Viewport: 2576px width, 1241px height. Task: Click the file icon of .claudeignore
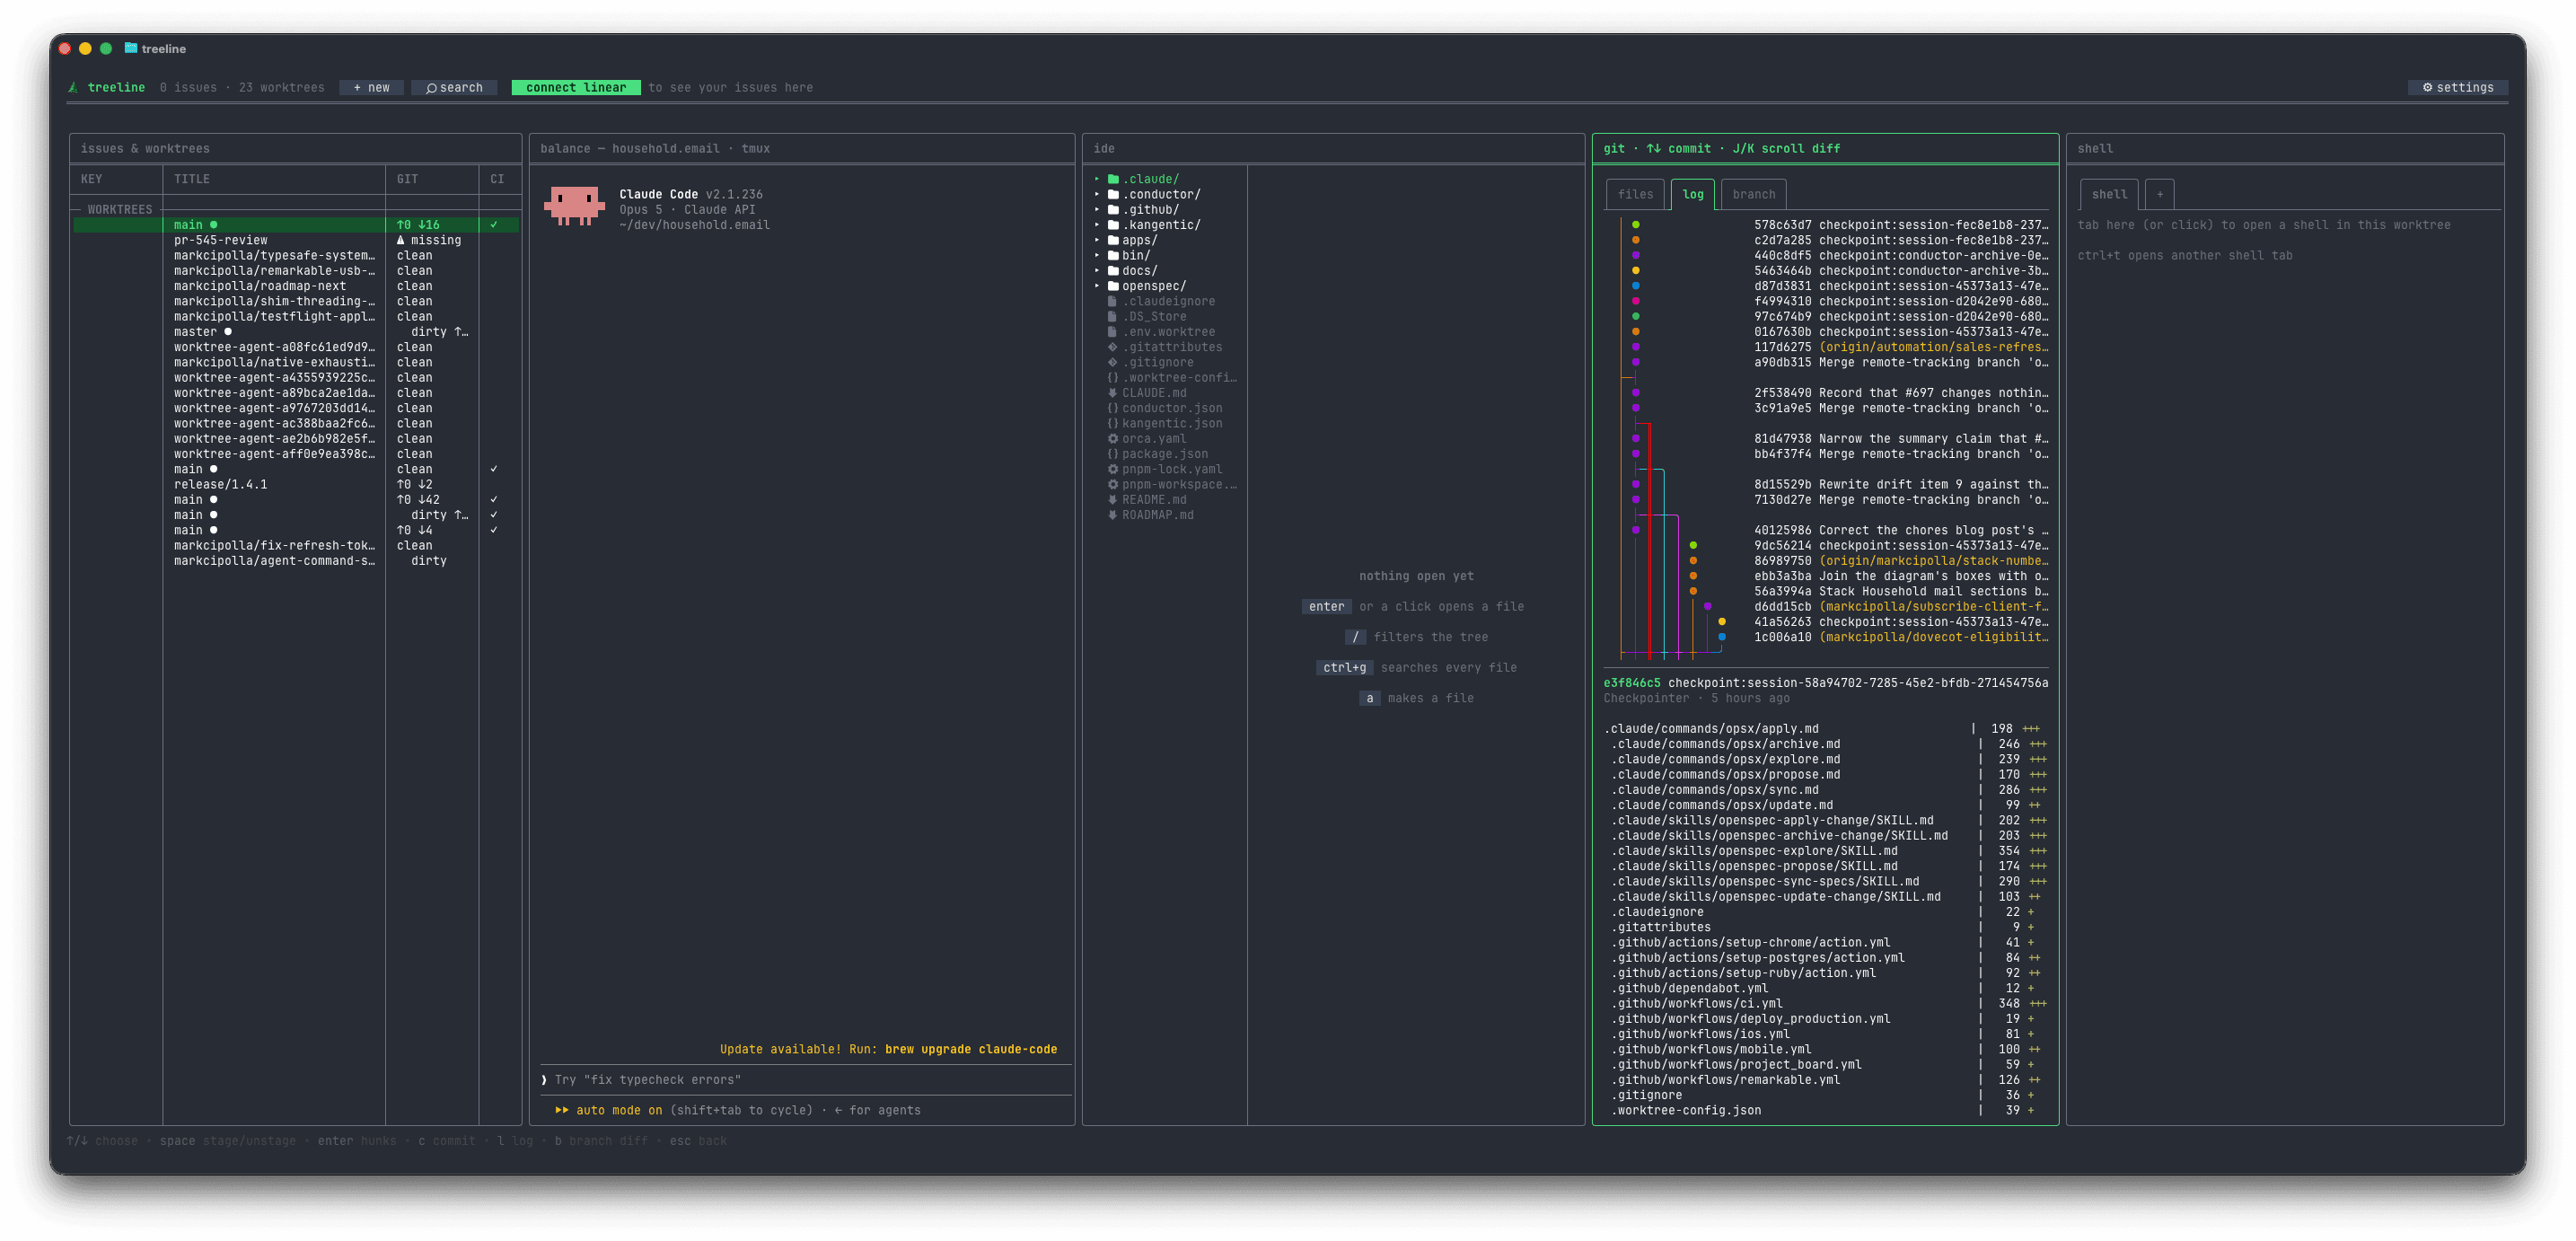(1112, 301)
